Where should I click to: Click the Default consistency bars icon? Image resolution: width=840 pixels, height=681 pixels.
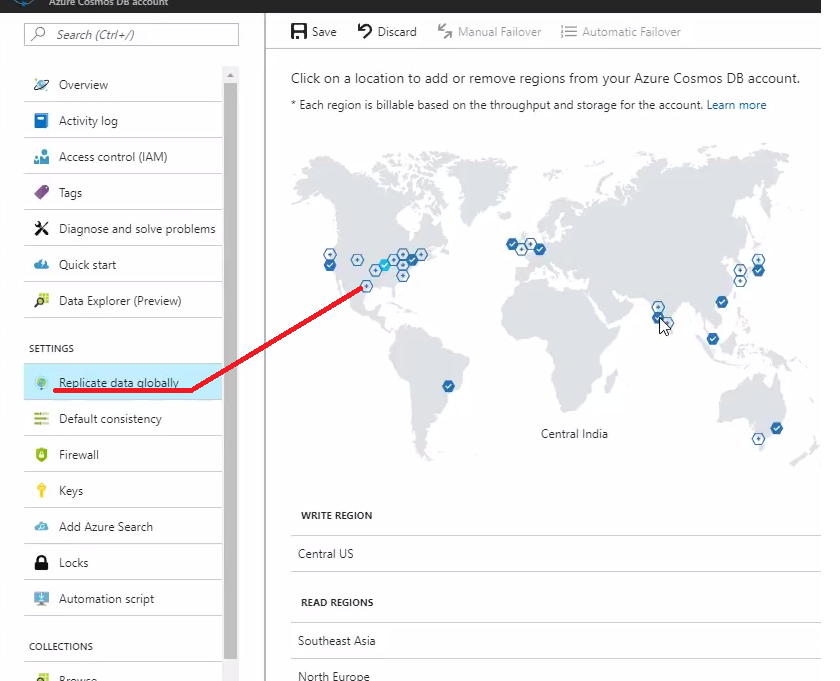click(41, 418)
